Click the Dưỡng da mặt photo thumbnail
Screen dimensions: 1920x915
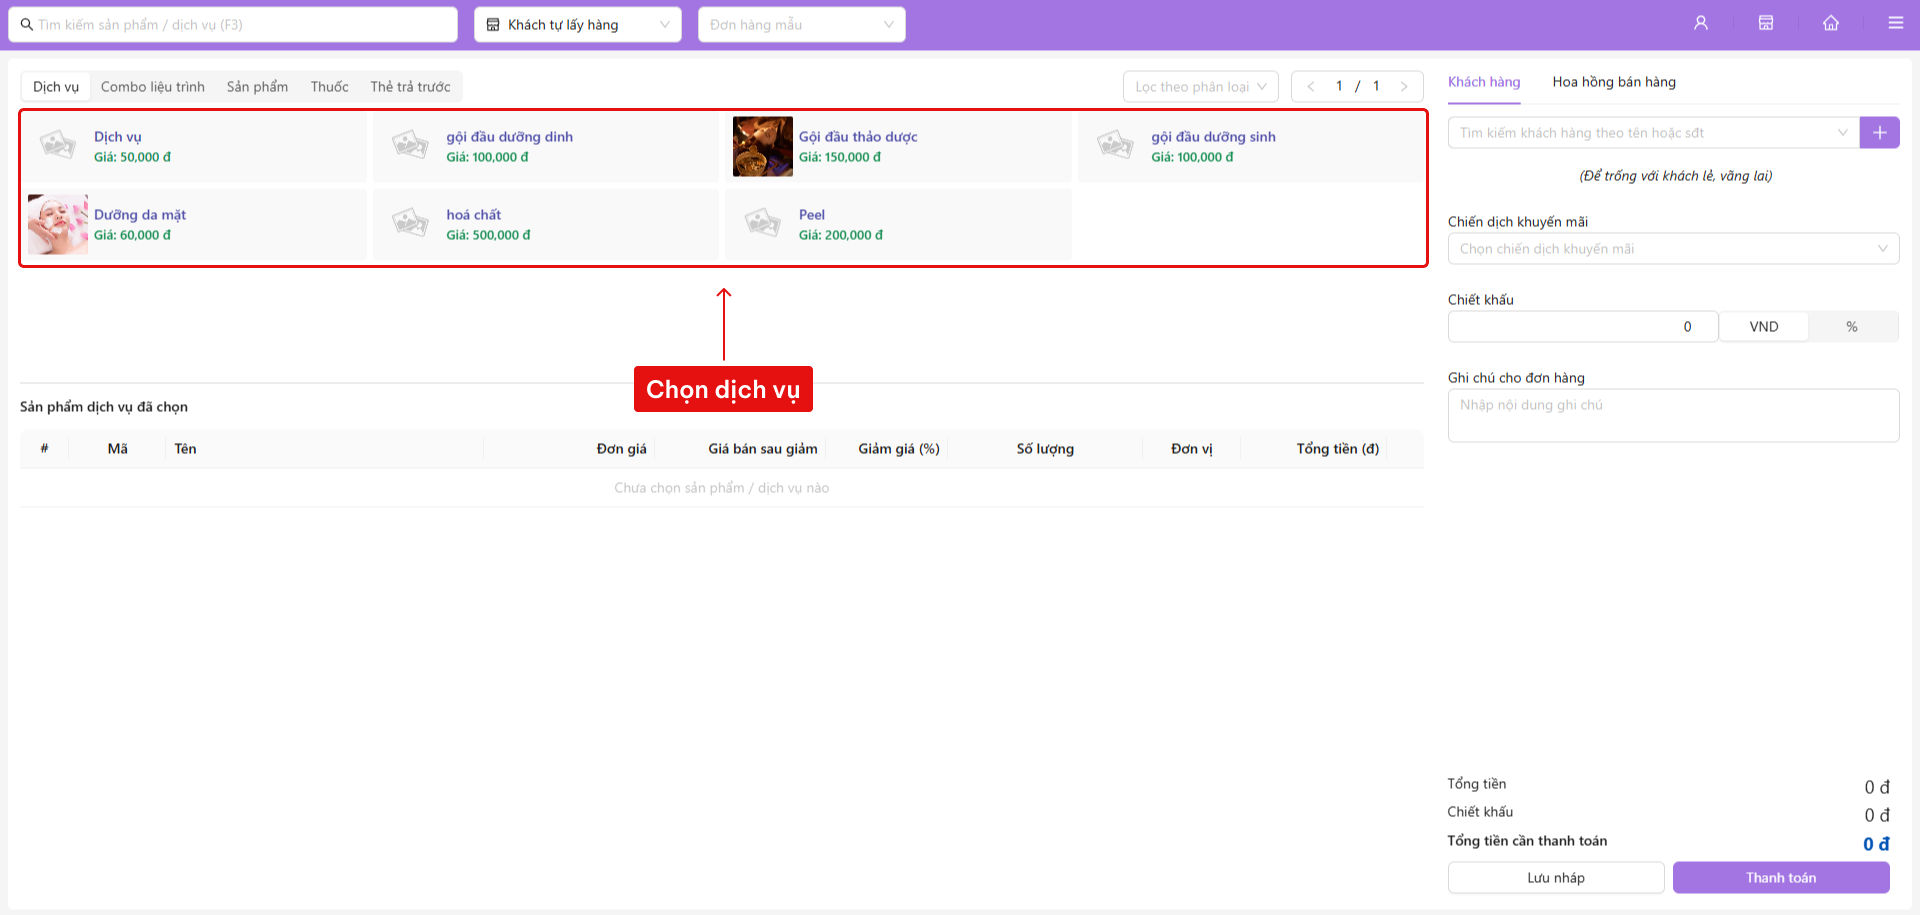coord(58,224)
